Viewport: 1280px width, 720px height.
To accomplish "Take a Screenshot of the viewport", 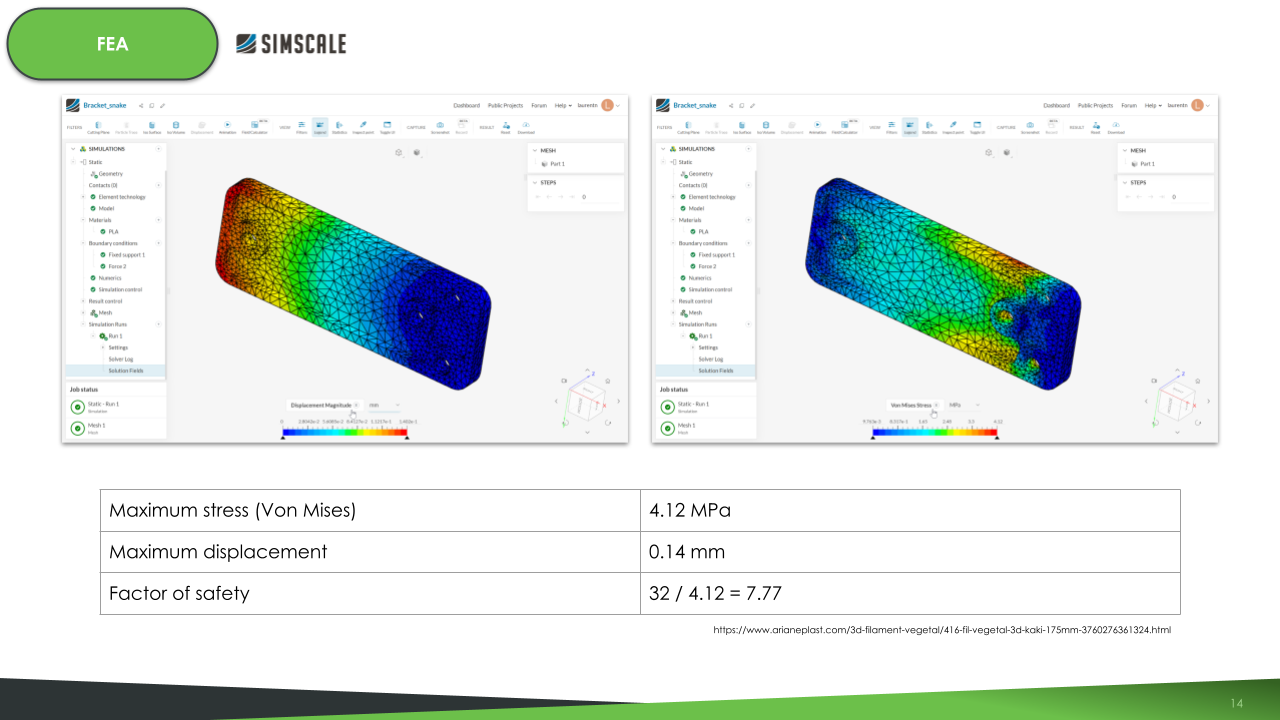I will [x=440, y=126].
